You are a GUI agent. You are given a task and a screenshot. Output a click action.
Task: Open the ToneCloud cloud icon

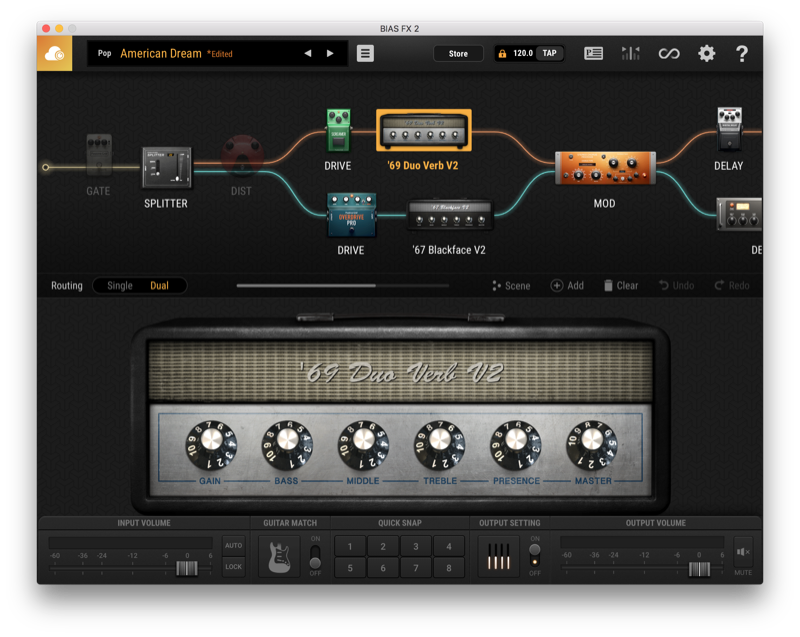pyautogui.click(x=55, y=54)
